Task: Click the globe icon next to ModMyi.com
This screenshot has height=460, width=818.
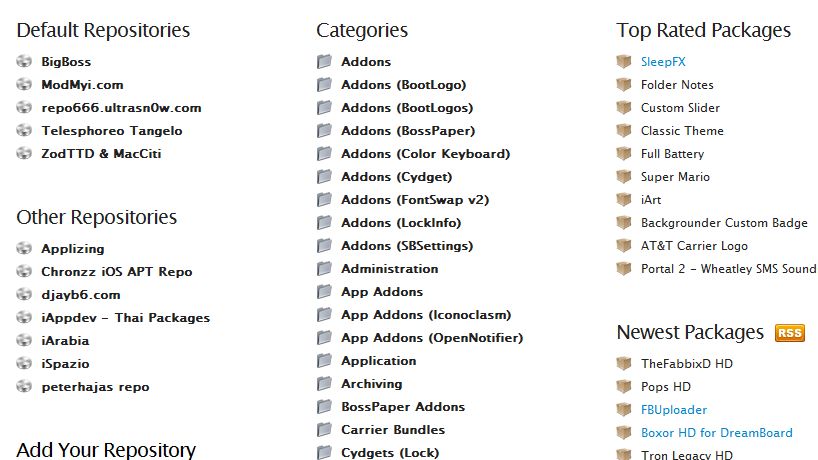Action: click(x=25, y=85)
